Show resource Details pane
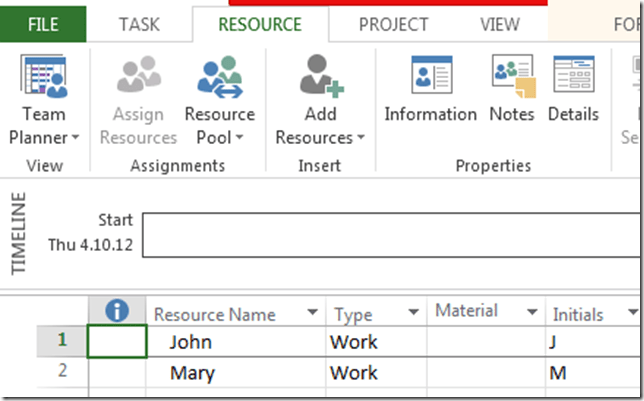This screenshot has width=644, height=401. (573, 78)
